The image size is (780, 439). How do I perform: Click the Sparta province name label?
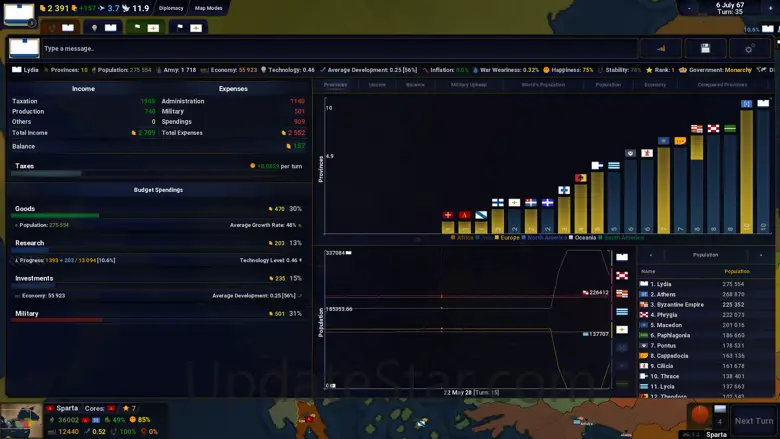click(x=67, y=408)
